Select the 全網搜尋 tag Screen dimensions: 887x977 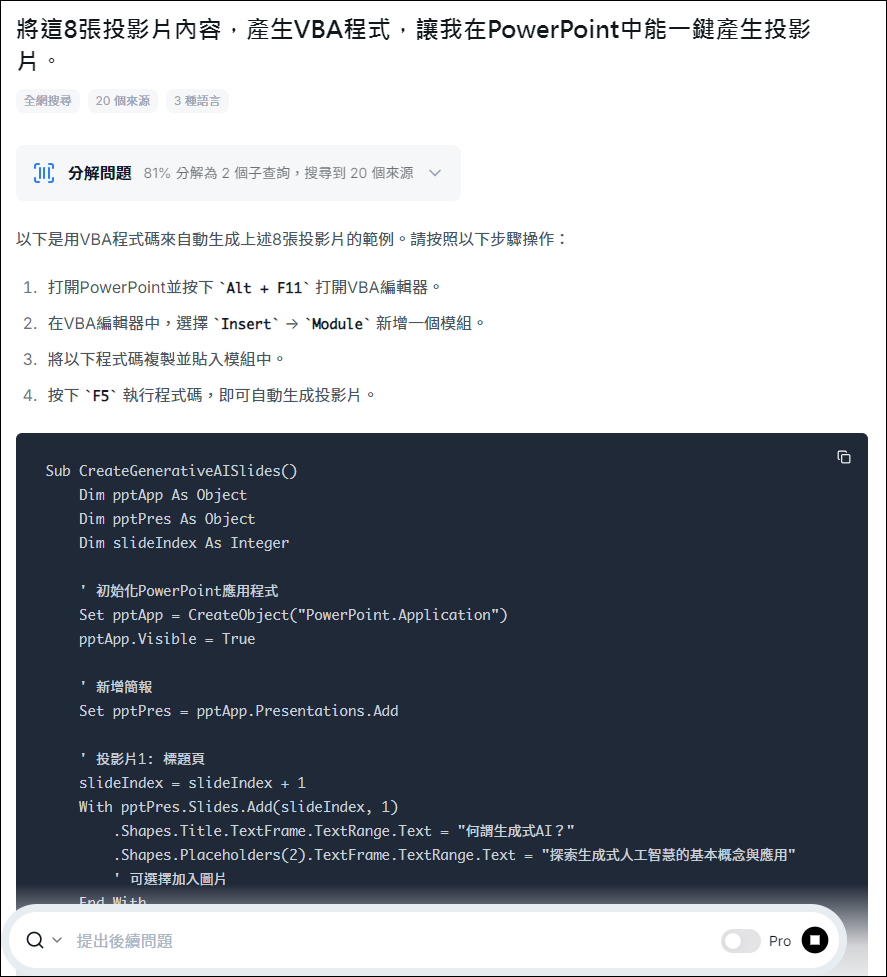[x=48, y=101]
